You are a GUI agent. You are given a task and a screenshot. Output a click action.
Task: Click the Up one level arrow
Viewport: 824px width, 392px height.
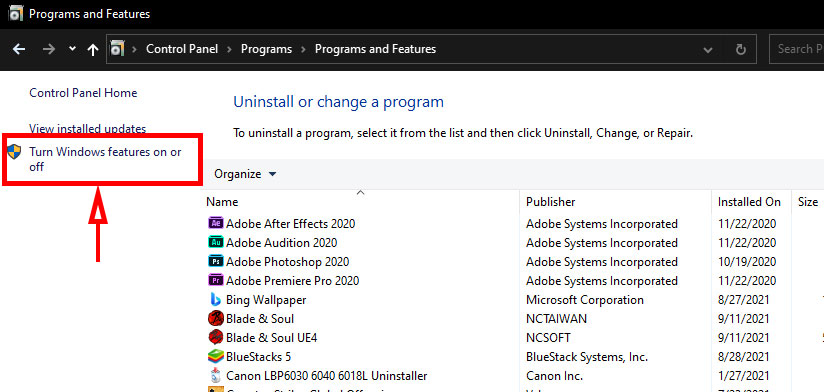click(93, 49)
